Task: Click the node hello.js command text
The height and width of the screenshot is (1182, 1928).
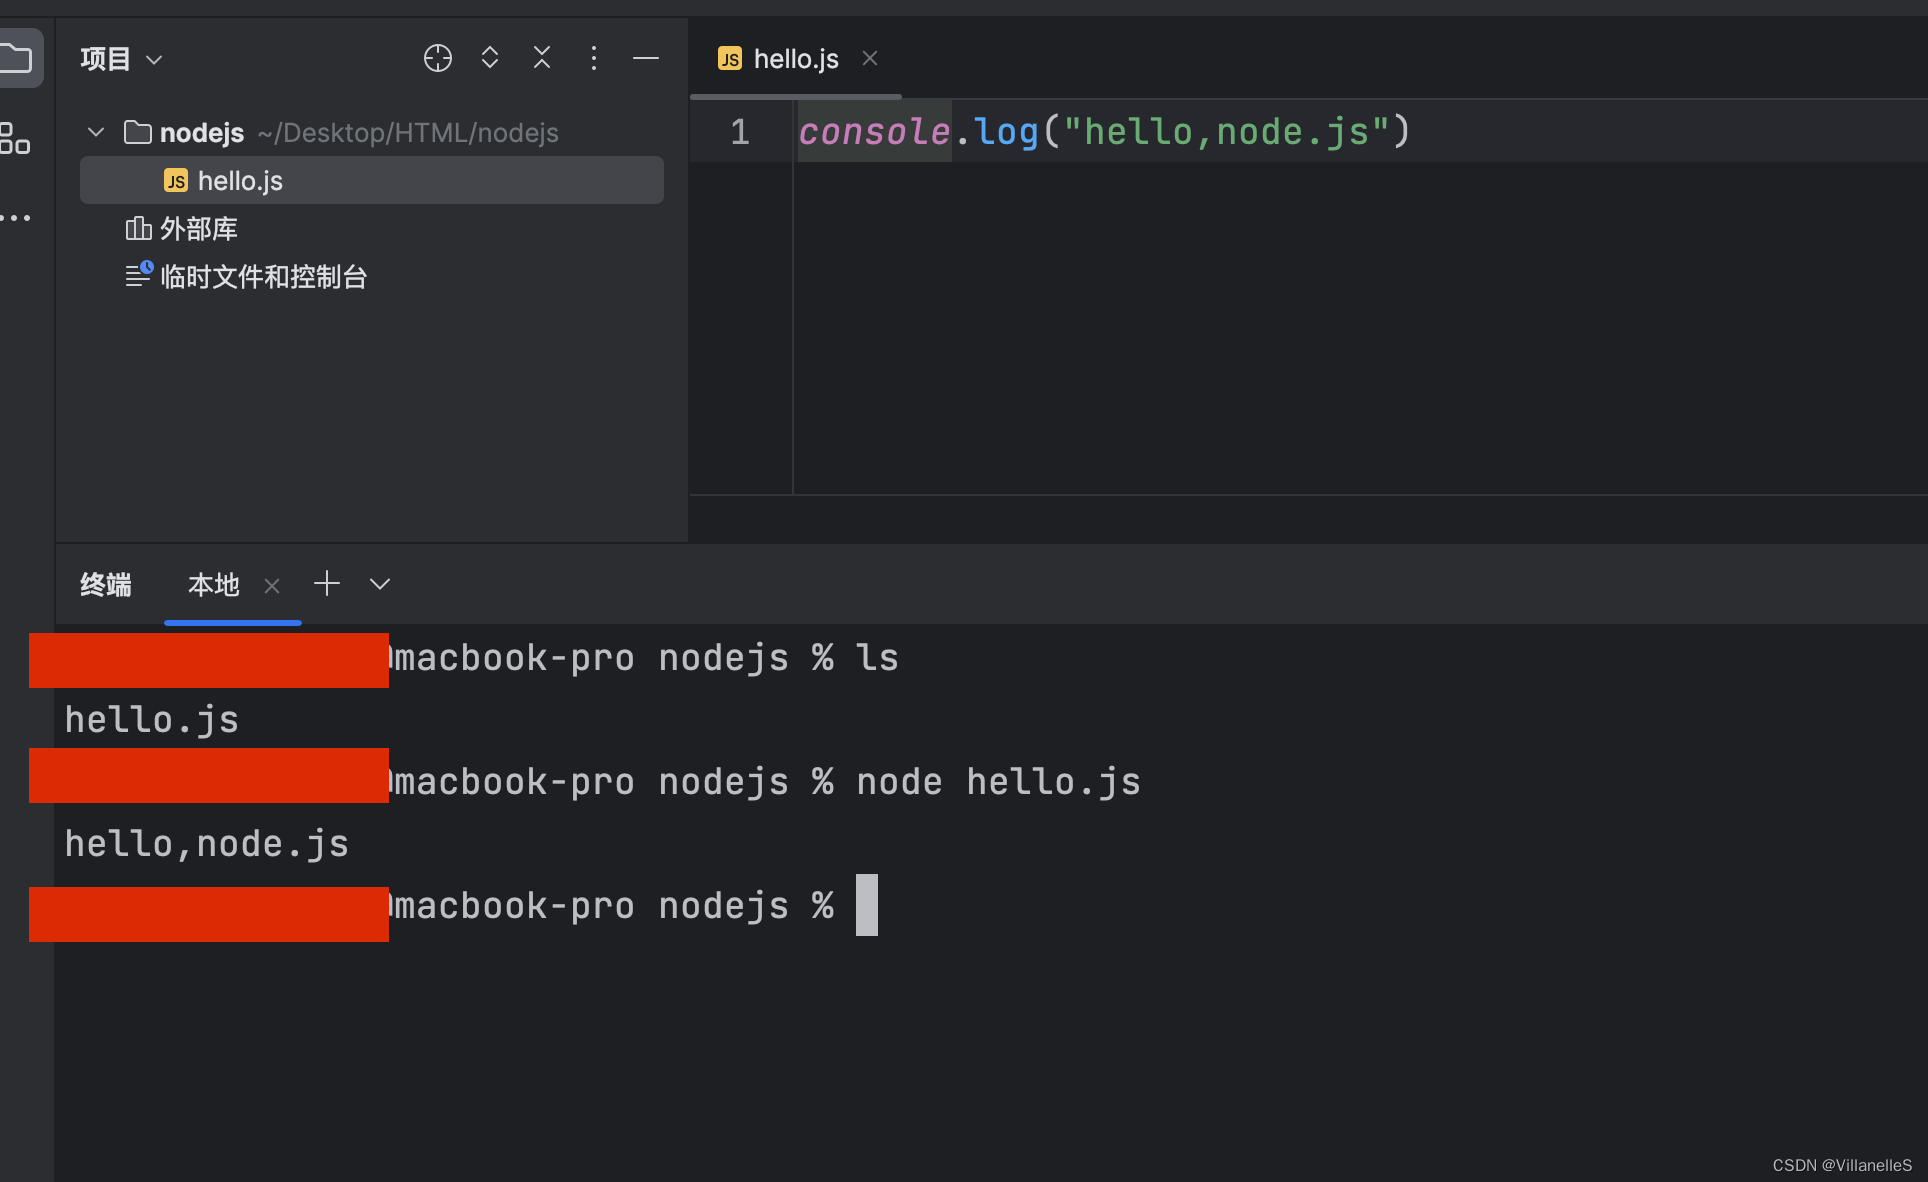Action: click(x=998, y=782)
